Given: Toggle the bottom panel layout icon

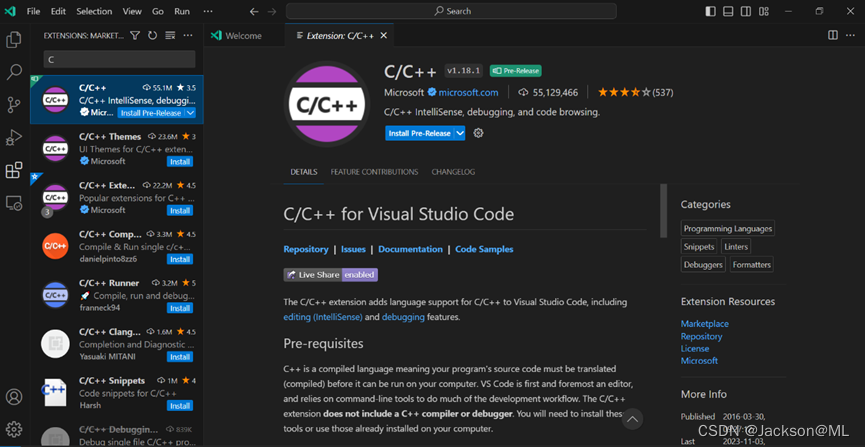Looking at the screenshot, I should point(728,11).
